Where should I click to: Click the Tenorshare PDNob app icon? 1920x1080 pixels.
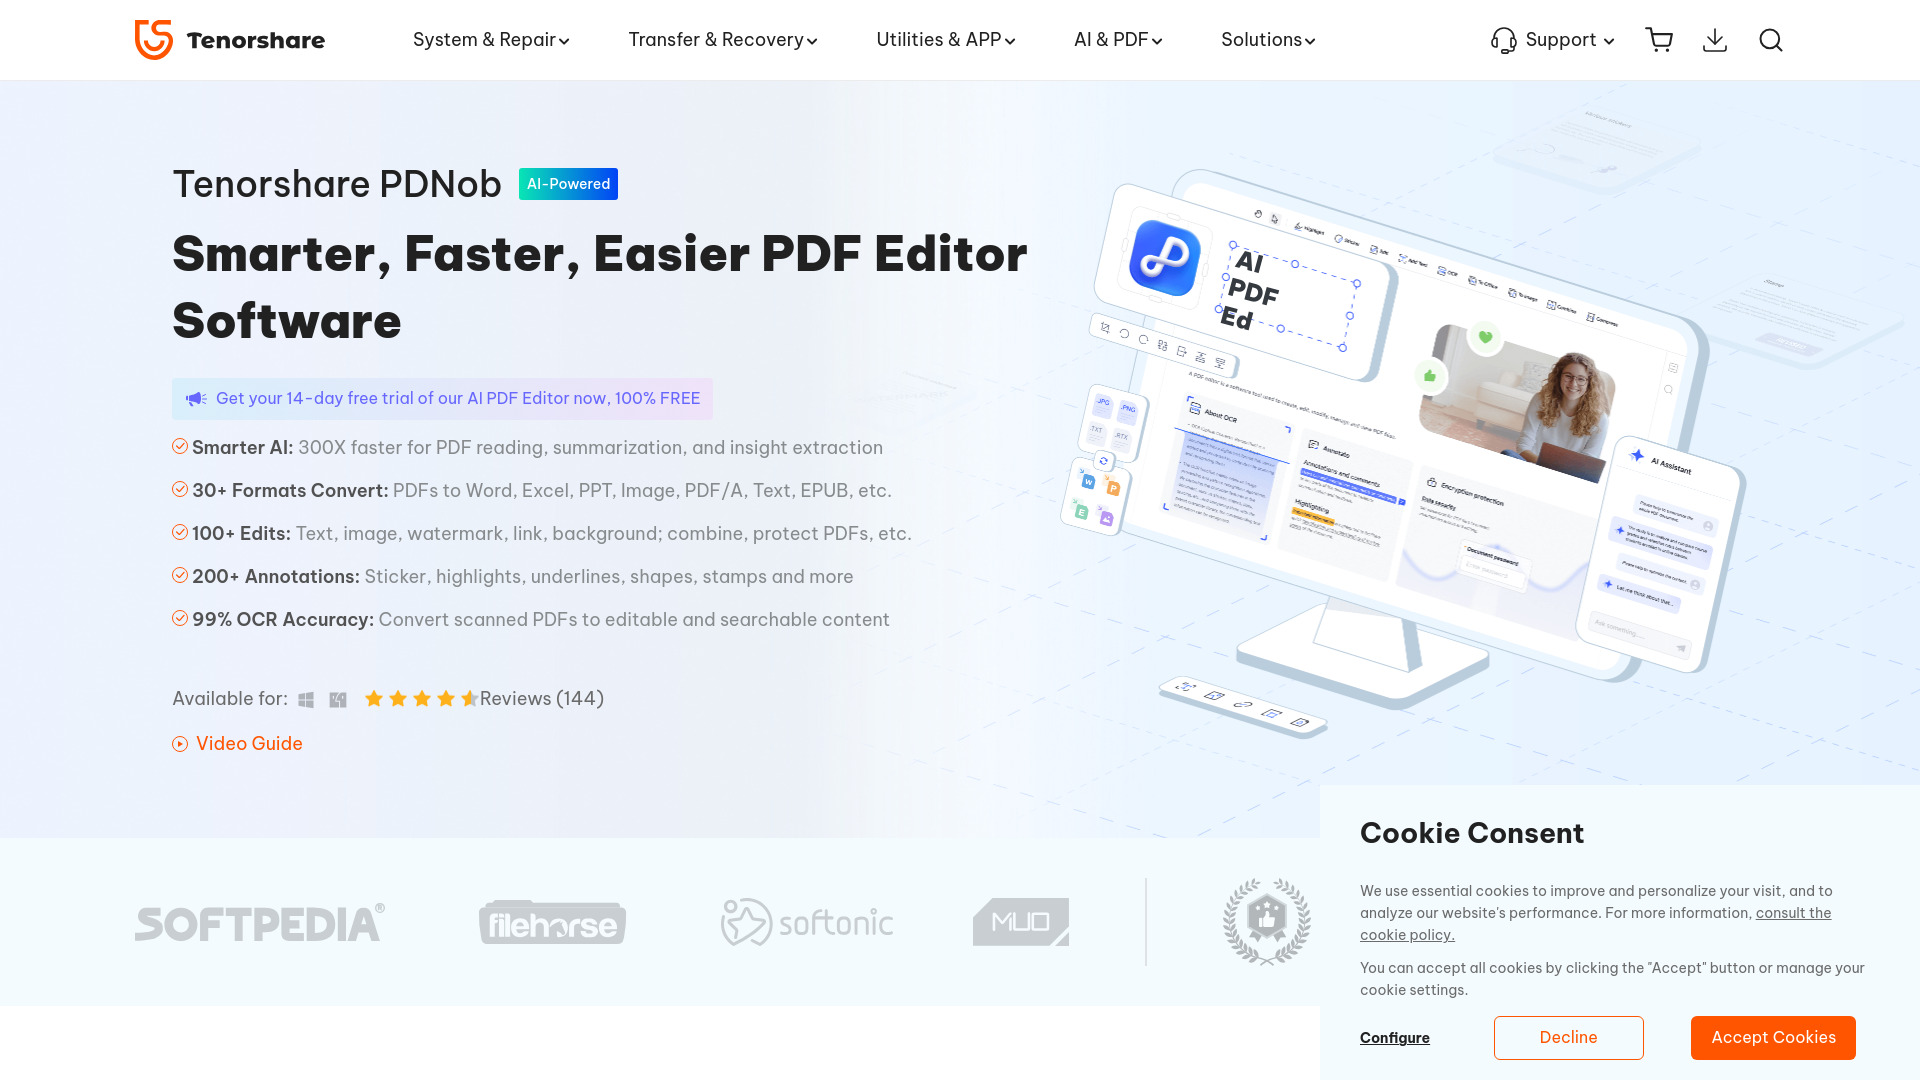click(x=1163, y=260)
